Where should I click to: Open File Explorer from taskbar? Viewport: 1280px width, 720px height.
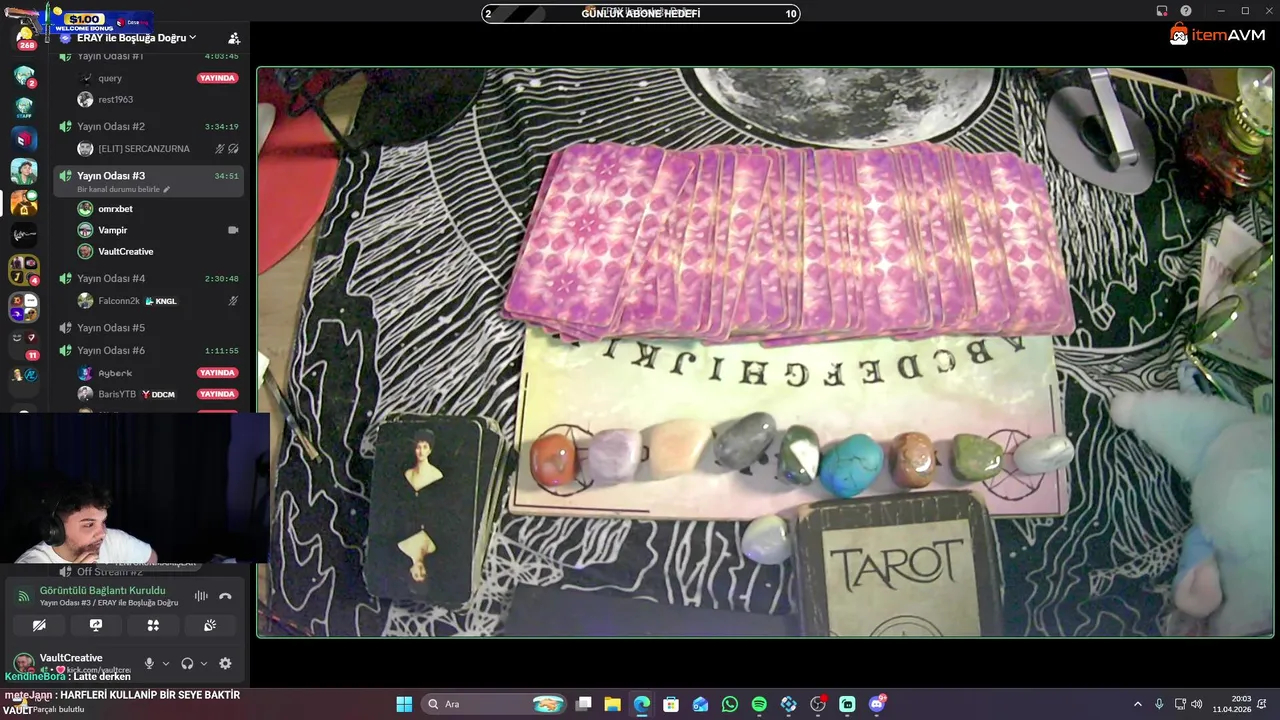(x=613, y=704)
